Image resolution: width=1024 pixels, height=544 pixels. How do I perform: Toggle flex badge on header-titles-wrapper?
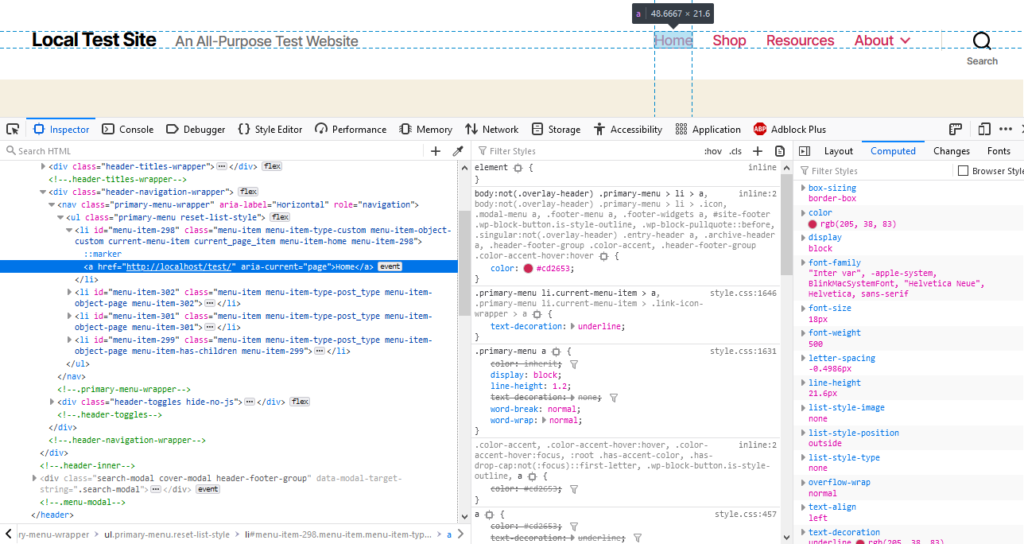click(x=272, y=166)
